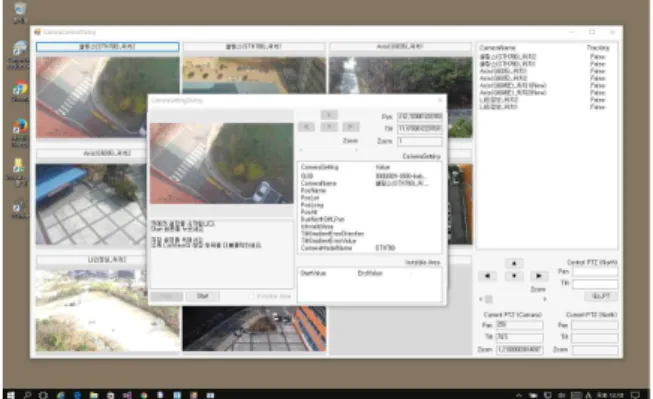Open the Firefox desktop shortcut

point(19,132)
